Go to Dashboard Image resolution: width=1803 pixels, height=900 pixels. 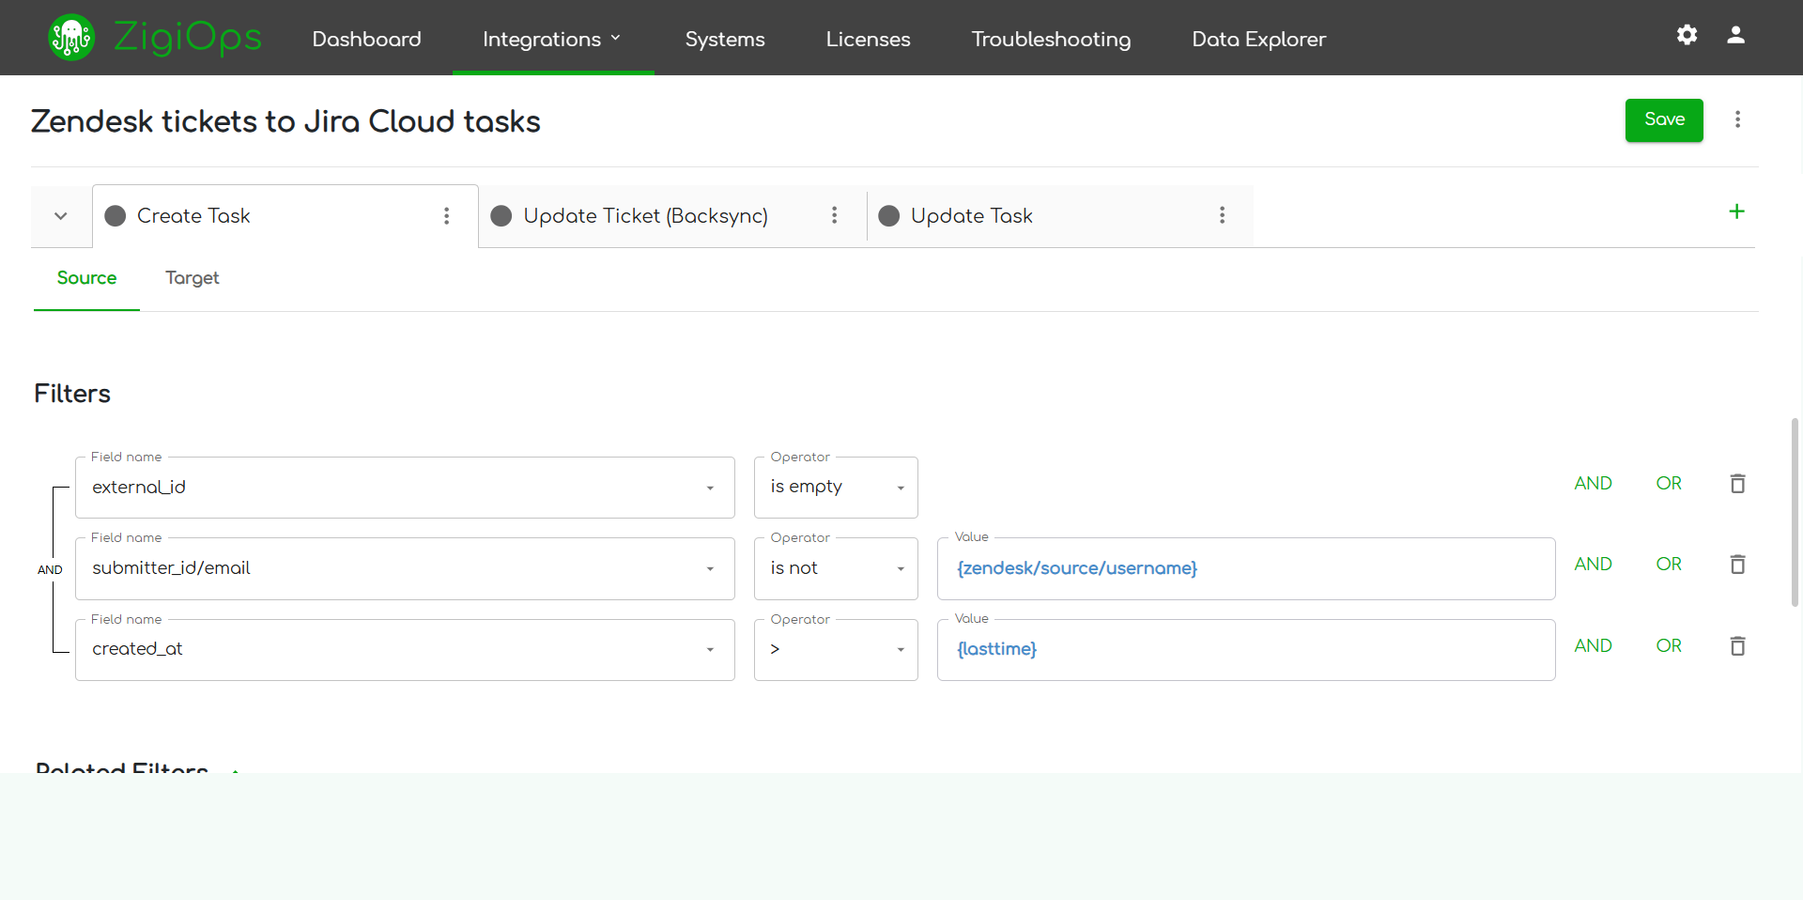367,39
